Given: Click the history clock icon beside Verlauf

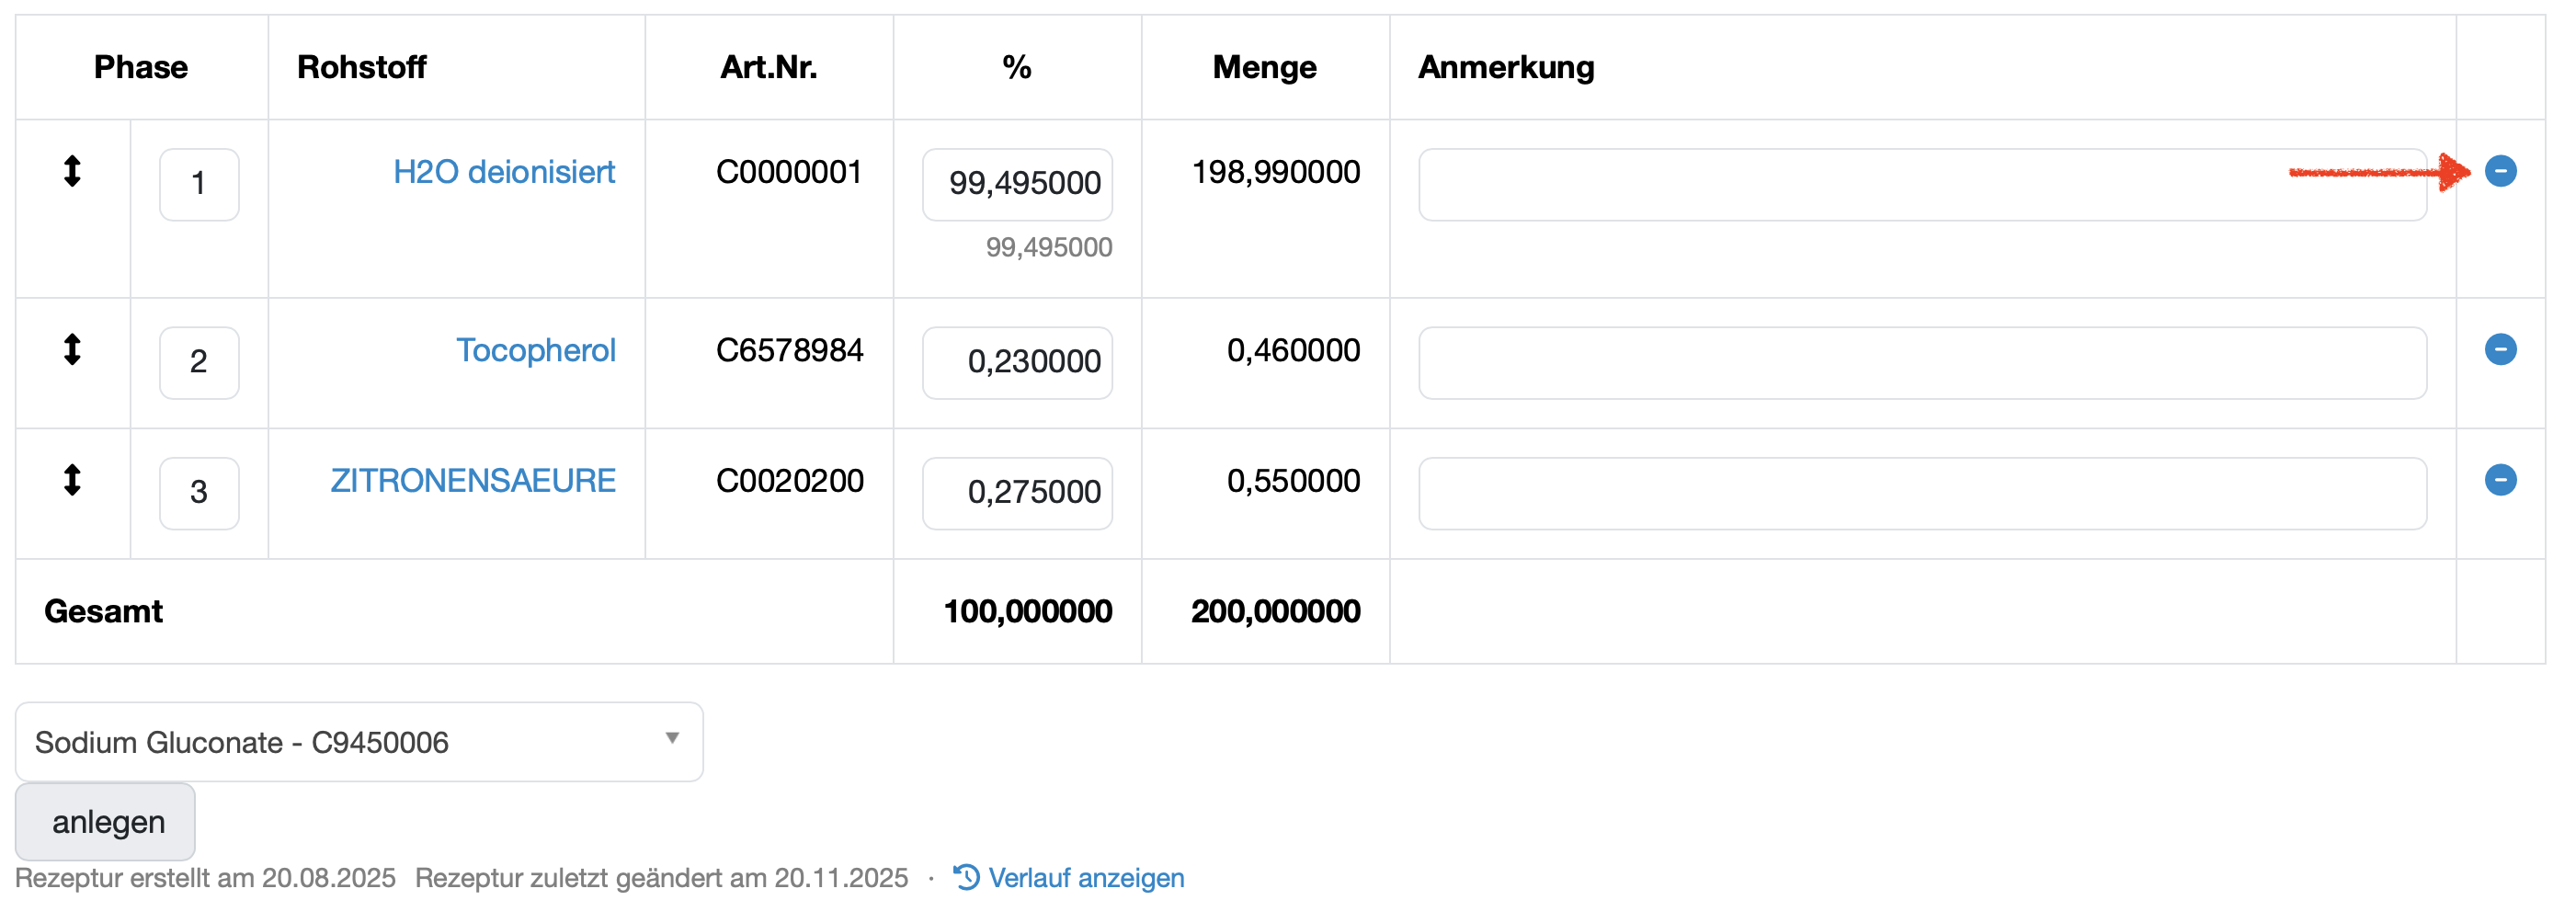Looking at the screenshot, I should pos(966,877).
